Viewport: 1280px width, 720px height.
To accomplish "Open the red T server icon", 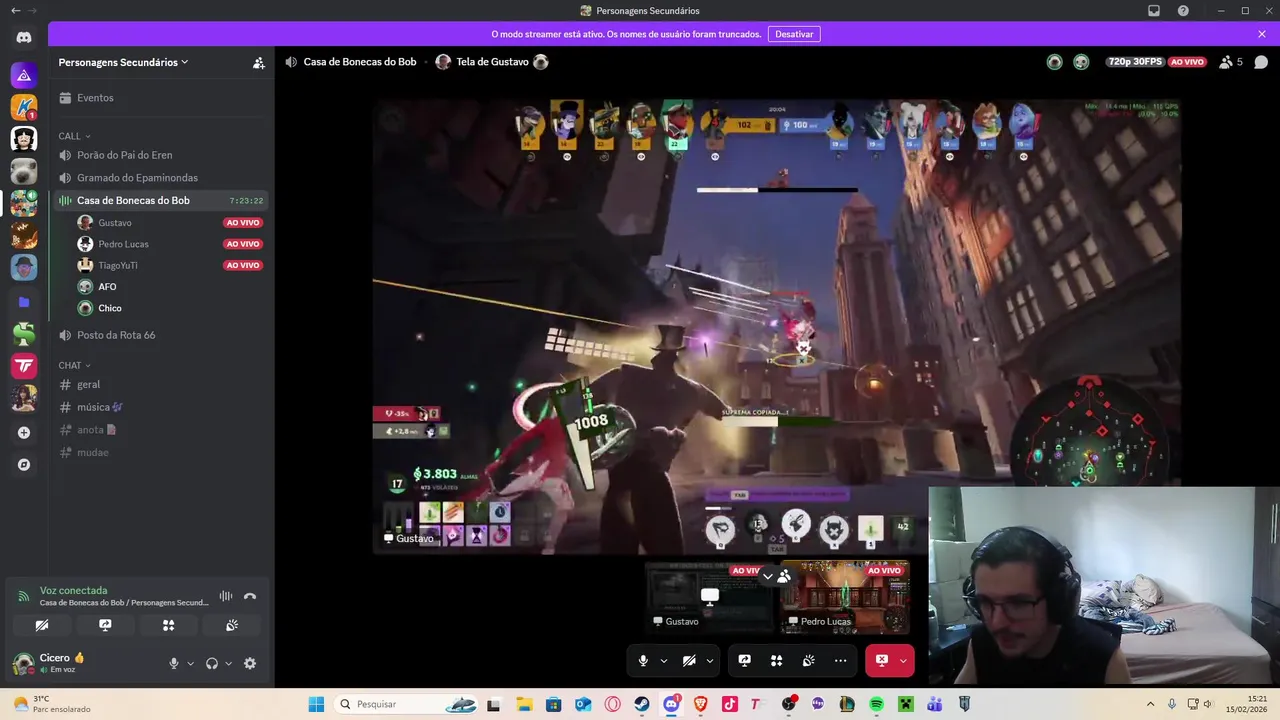I will (24, 366).
